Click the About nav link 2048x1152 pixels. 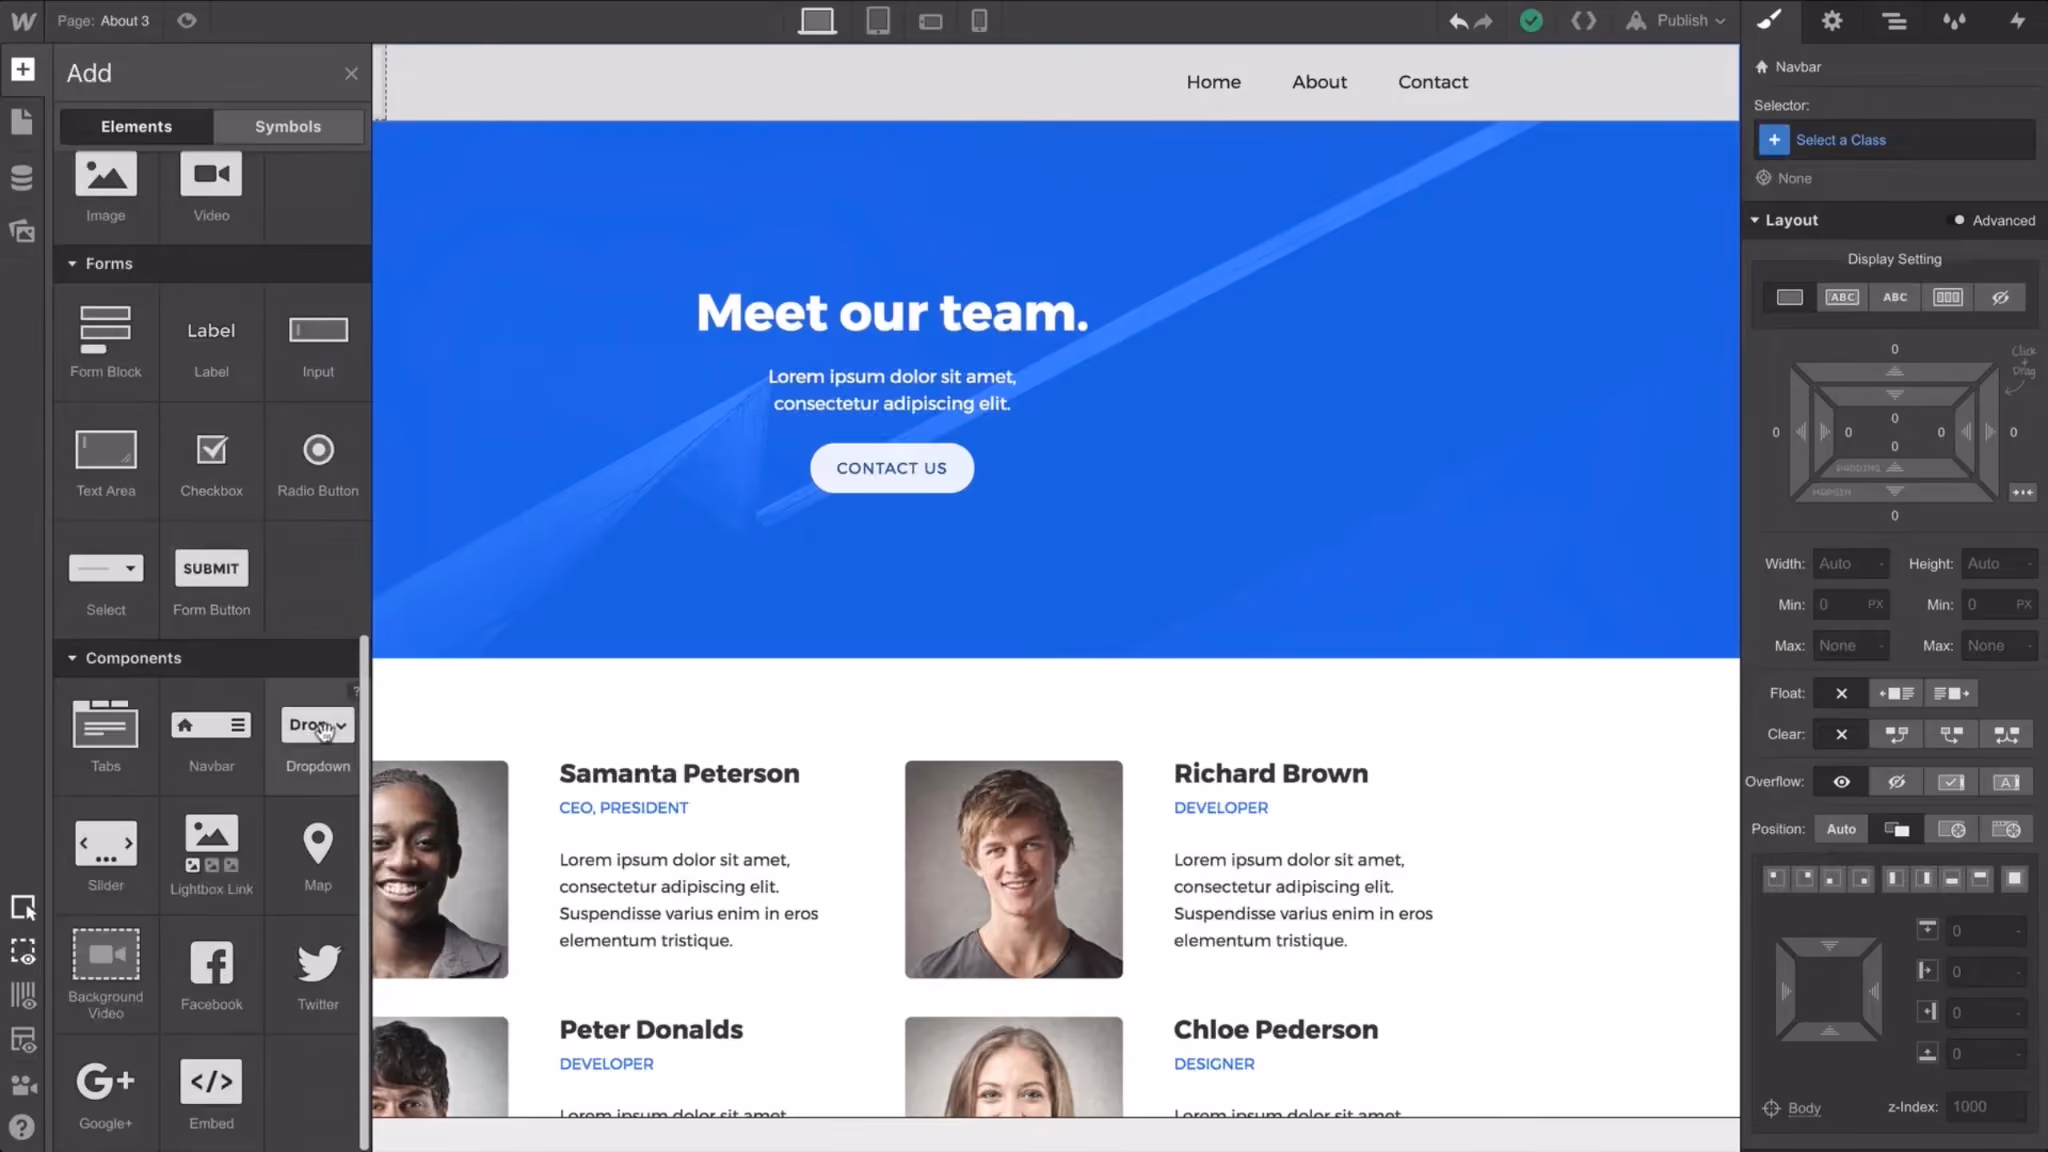[x=1319, y=82]
